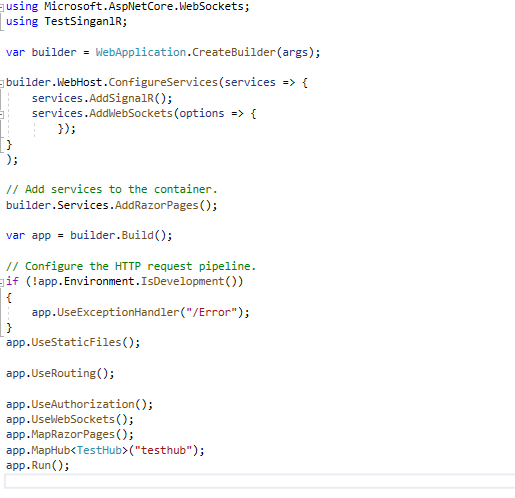
Task: Click the empty line below app.Run()
Action: pyautogui.click(x=260, y=481)
